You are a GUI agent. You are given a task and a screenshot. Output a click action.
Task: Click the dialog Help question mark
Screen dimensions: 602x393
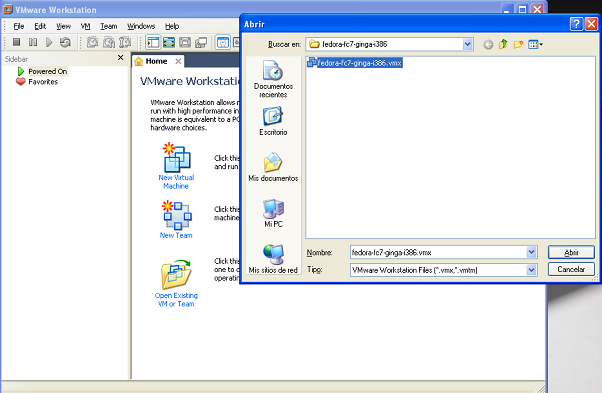[576, 24]
